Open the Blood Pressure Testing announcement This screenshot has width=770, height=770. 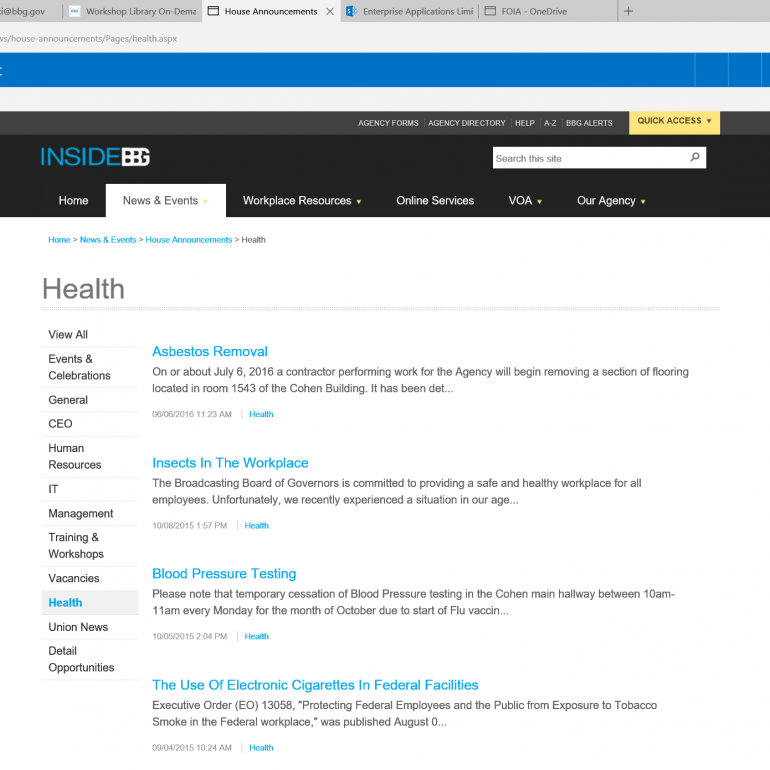coord(224,574)
